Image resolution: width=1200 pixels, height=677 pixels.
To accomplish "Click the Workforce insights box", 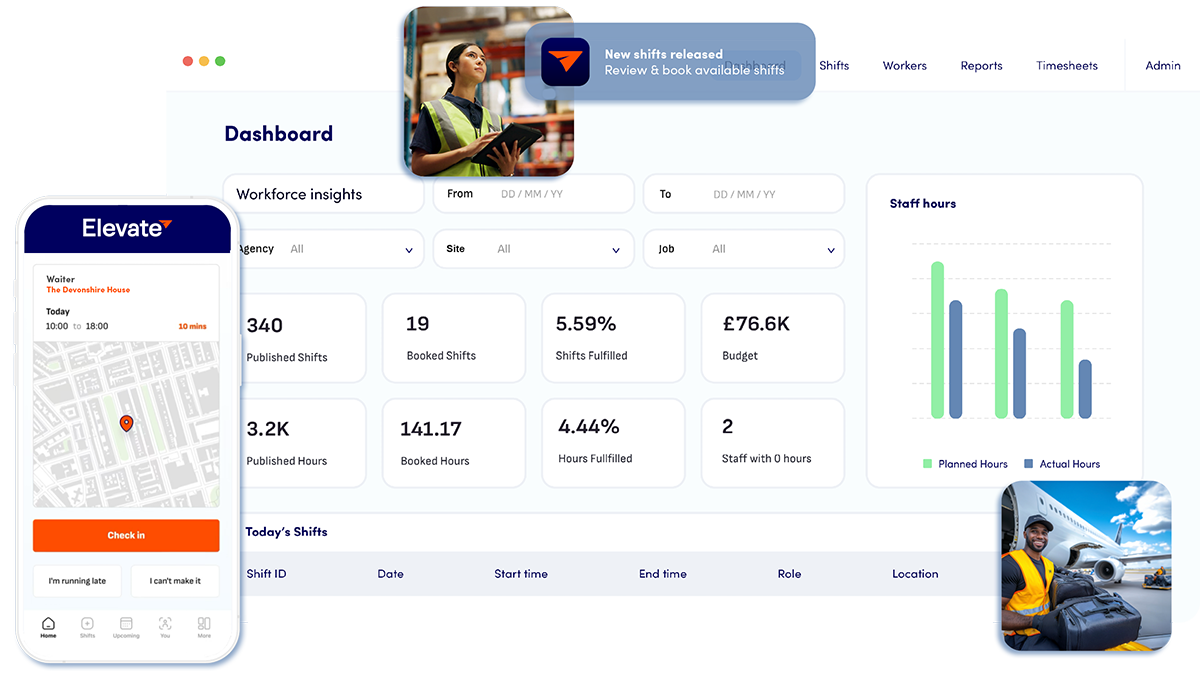I will pos(324,194).
